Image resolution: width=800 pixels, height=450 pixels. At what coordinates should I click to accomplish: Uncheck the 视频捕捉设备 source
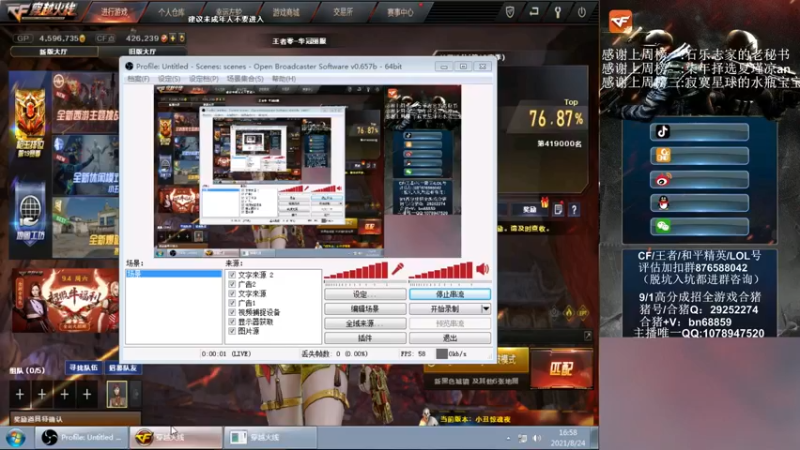(x=232, y=312)
